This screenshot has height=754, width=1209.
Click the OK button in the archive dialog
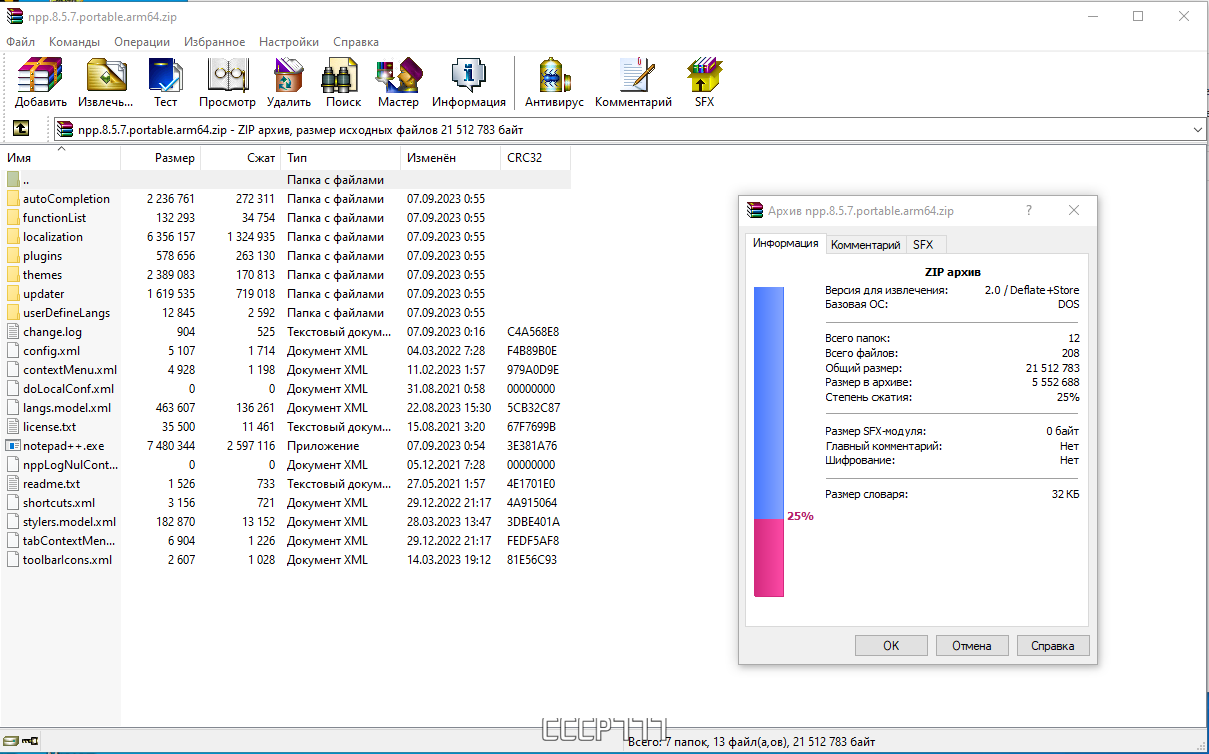click(891, 645)
